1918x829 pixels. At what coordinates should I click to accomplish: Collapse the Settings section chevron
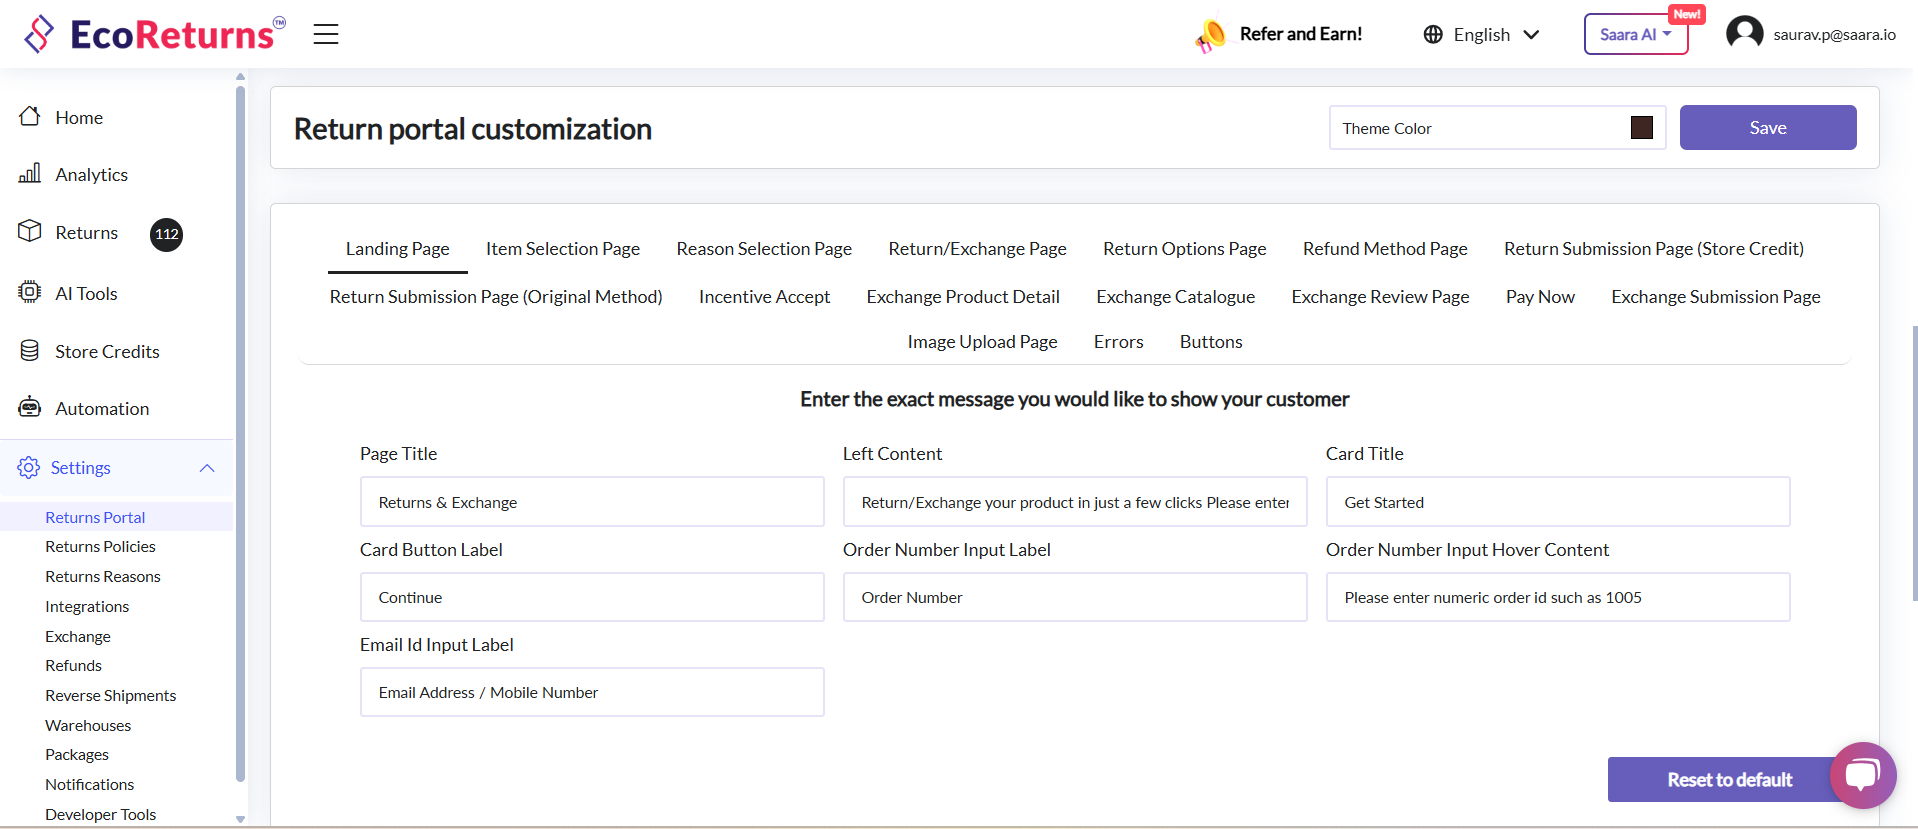[207, 468]
